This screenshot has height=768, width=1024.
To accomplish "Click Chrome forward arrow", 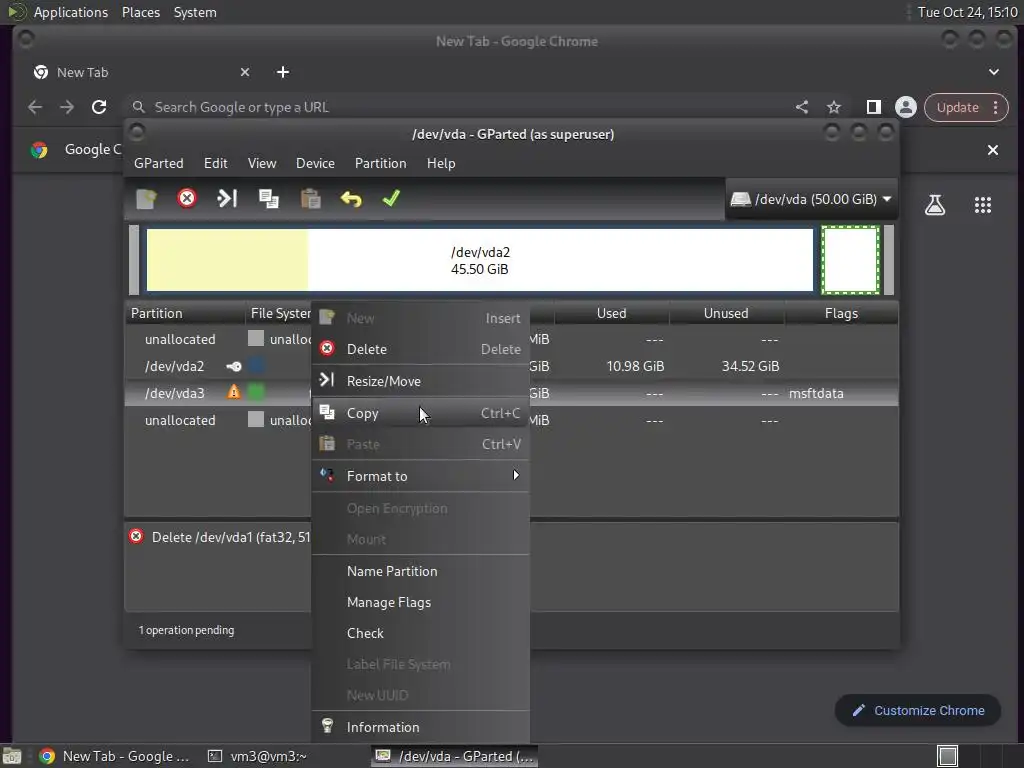I will (x=67, y=107).
